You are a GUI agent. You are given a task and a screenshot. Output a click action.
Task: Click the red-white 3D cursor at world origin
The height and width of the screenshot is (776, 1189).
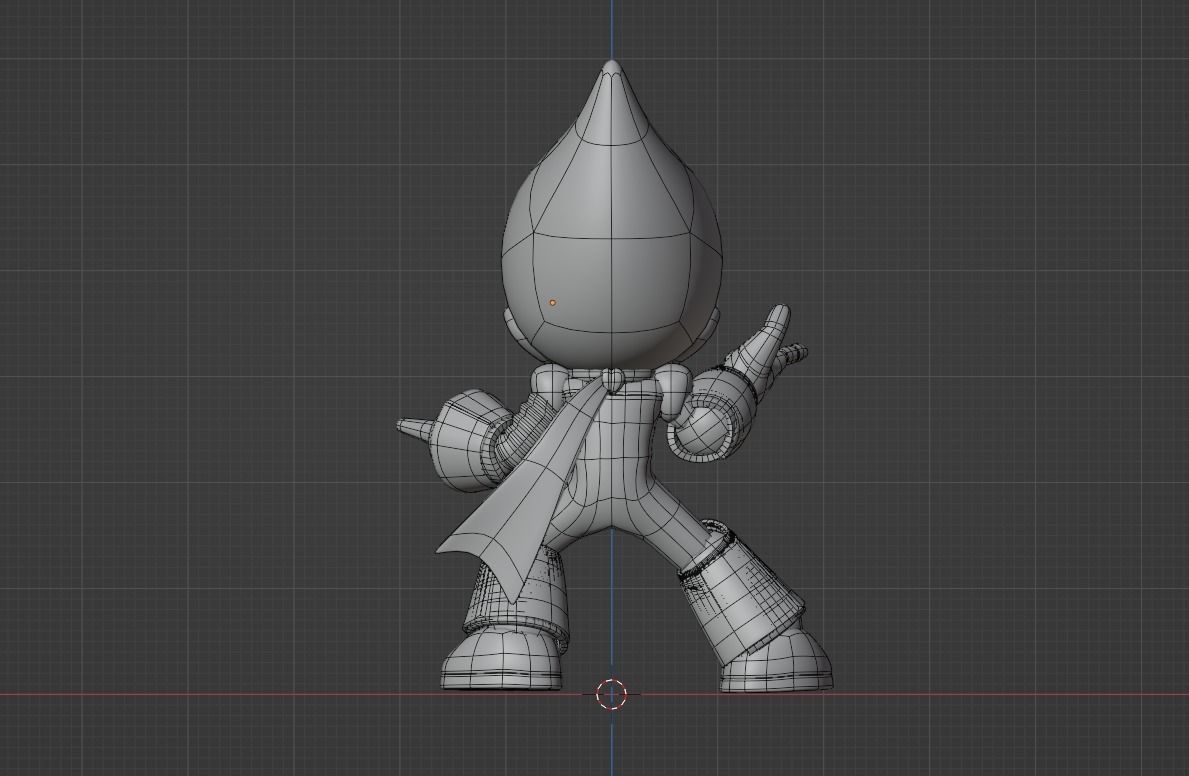coord(611,693)
